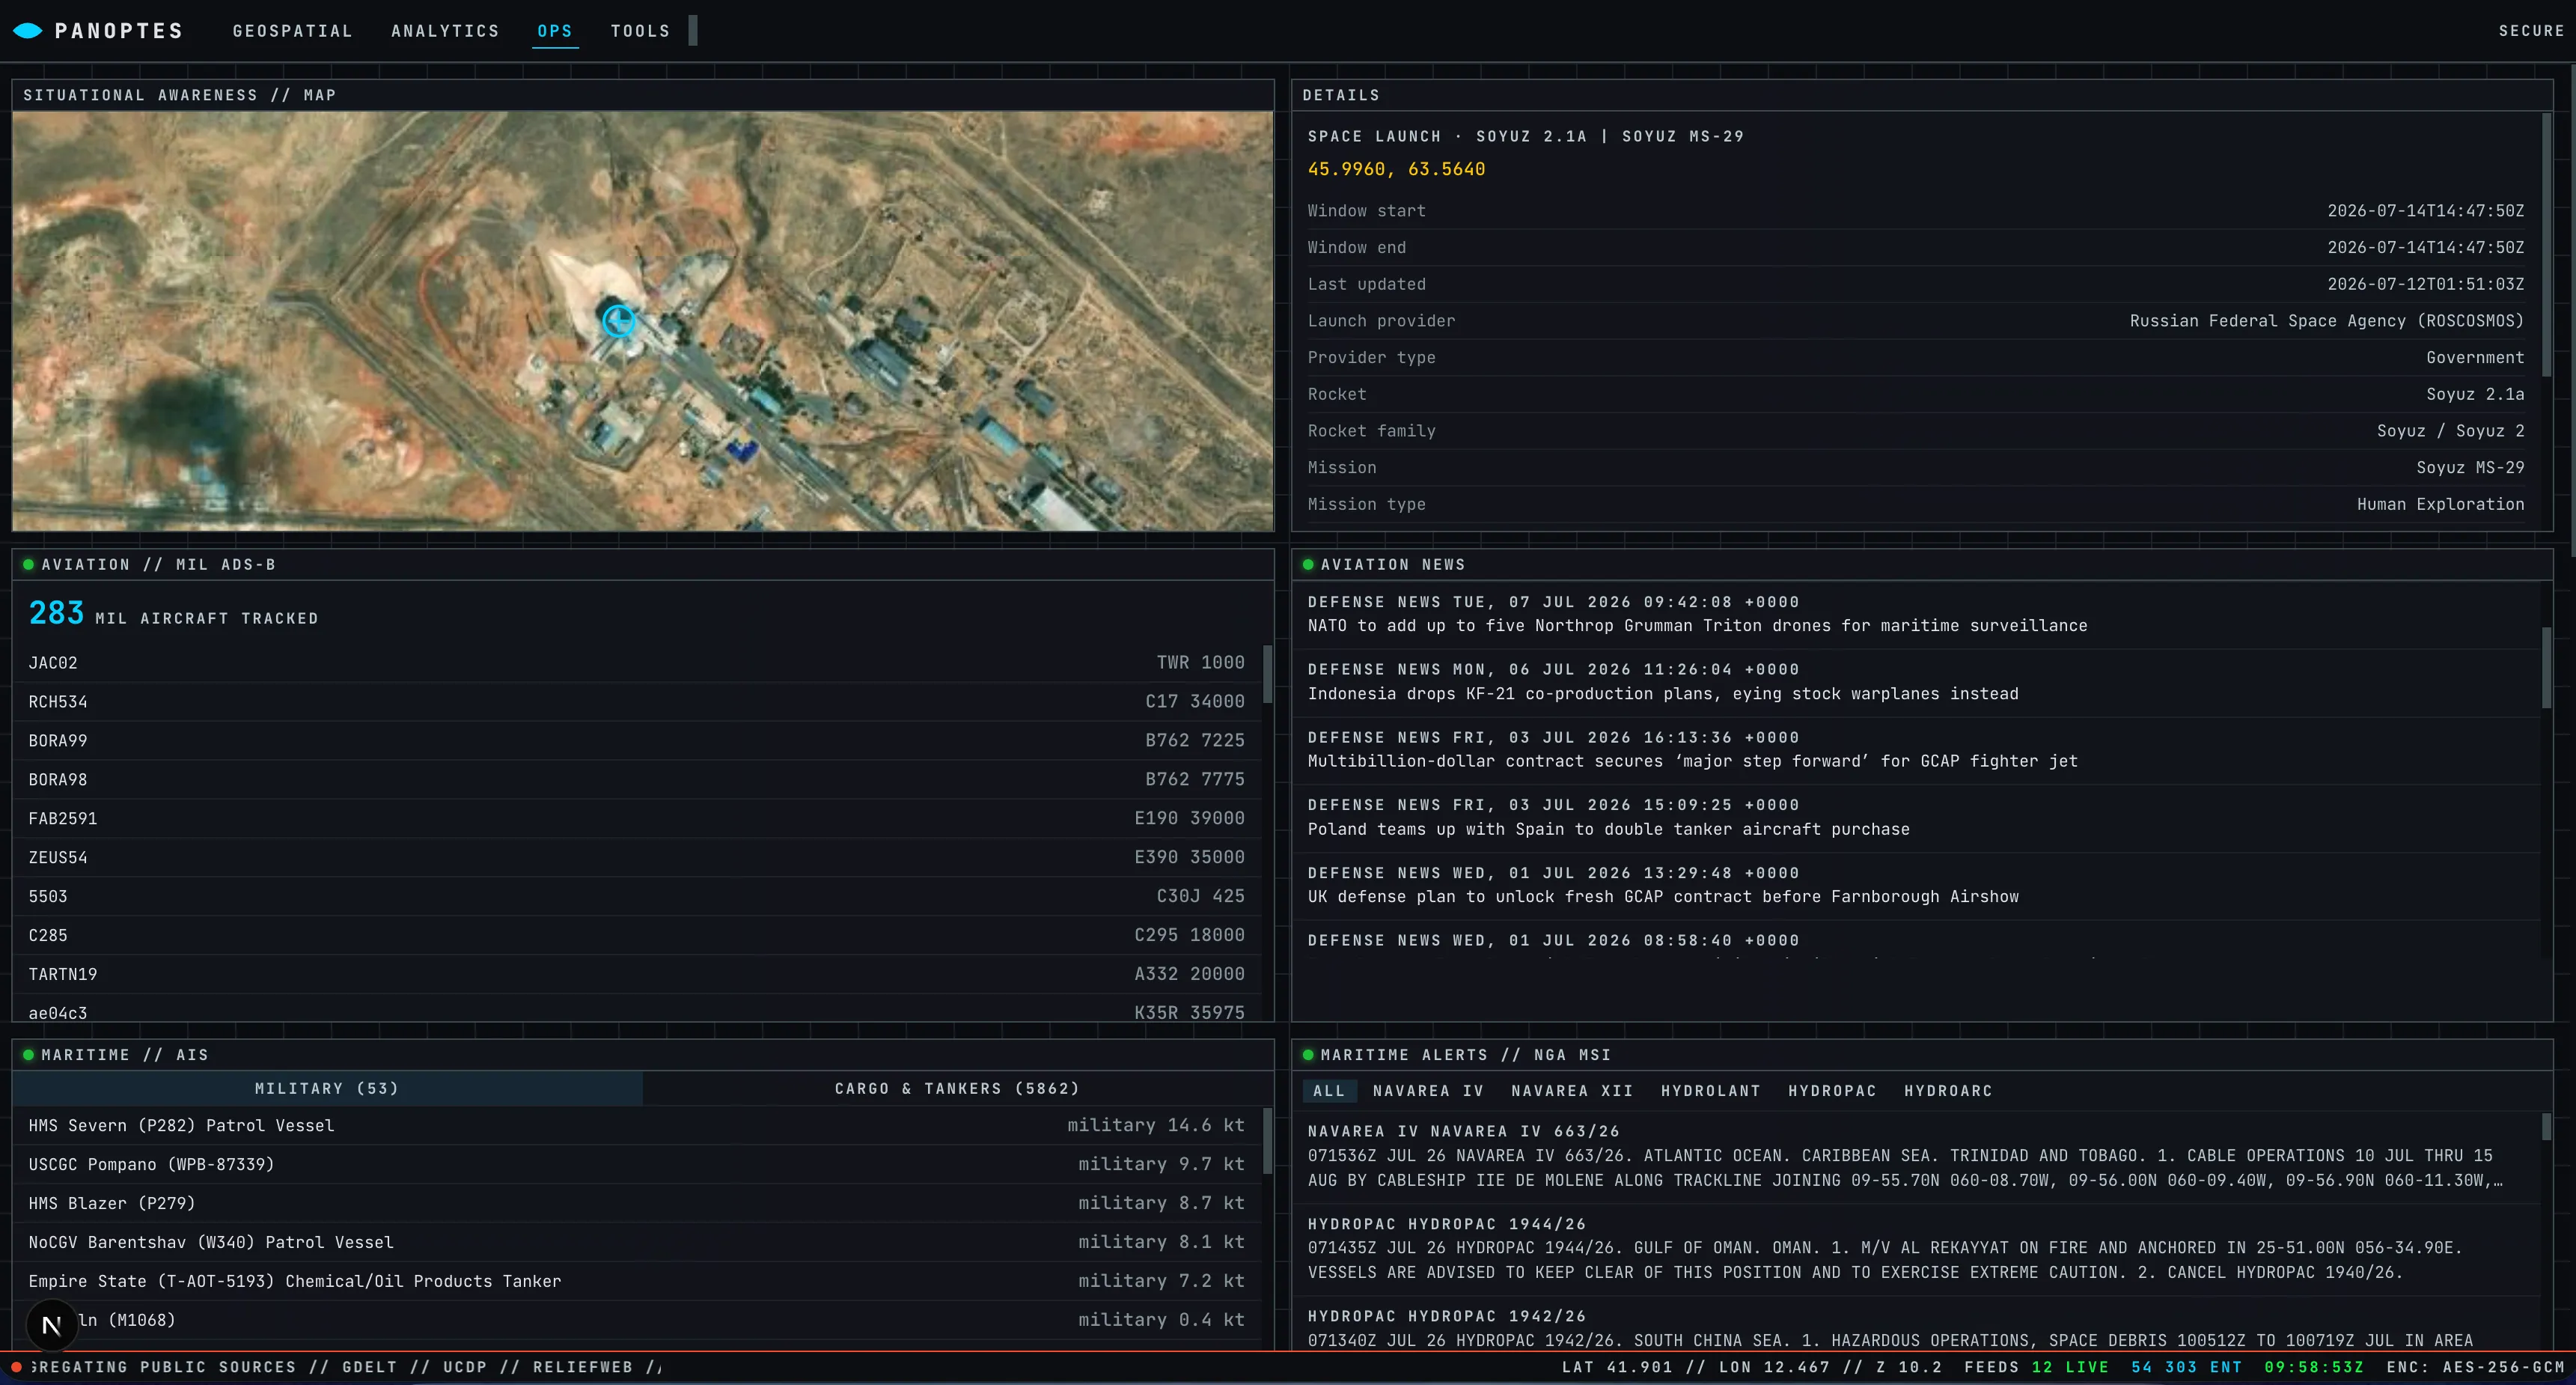Select aircraft row ZEUS54

636,858
